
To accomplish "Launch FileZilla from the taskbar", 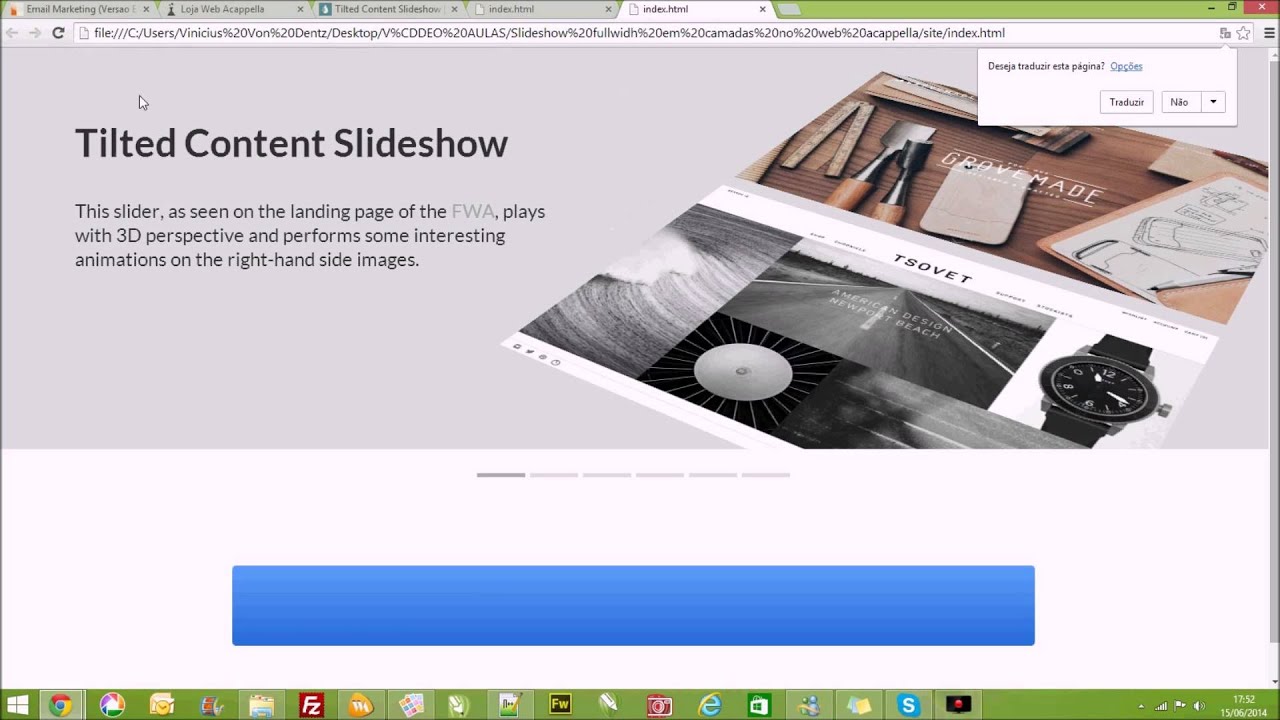I will [x=311, y=705].
